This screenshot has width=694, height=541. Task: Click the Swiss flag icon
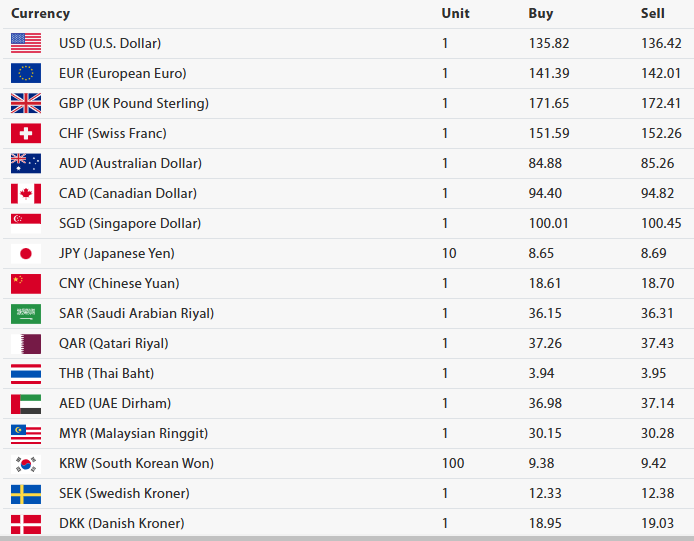tap(26, 133)
